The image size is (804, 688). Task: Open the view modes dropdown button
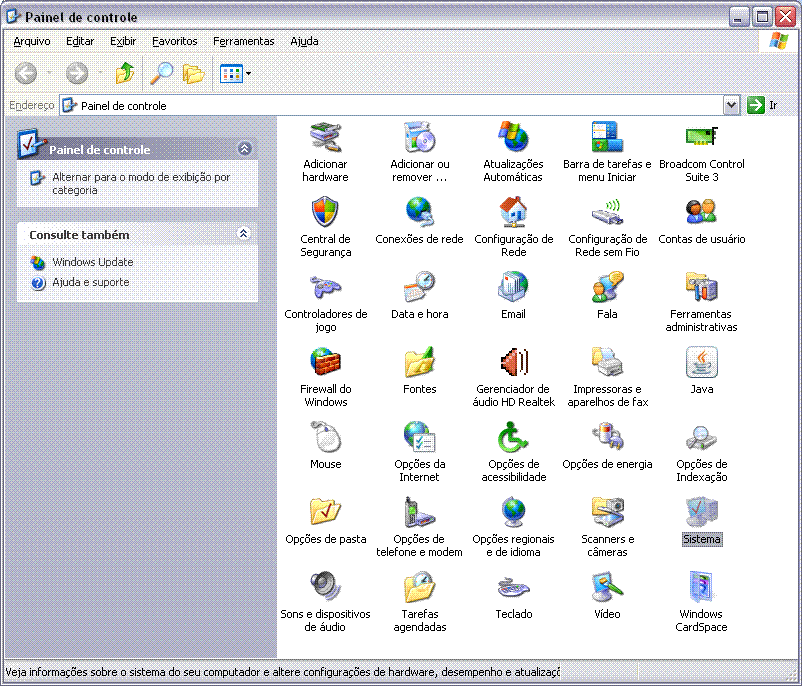pyautogui.click(x=235, y=73)
